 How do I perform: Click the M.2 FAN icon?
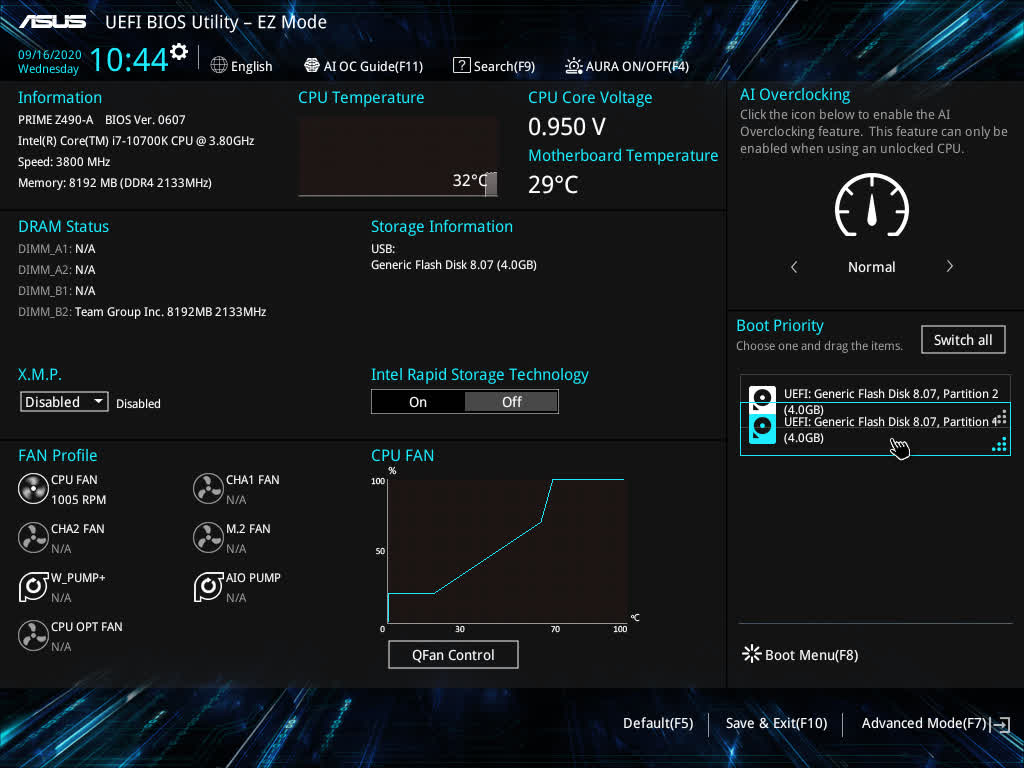tap(208, 538)
